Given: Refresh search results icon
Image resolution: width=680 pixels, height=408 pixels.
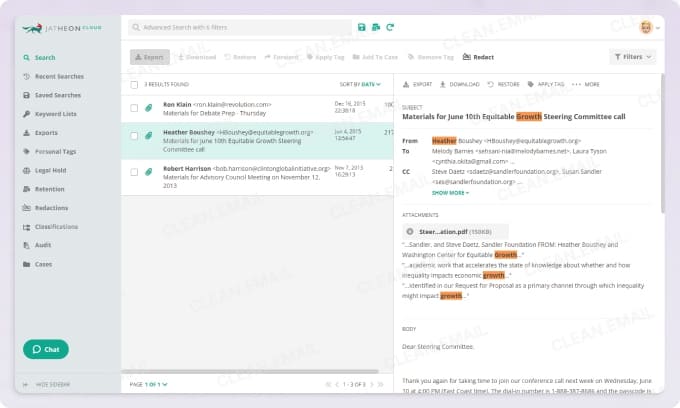Looking at the screenshot, I should pos(390,27).
